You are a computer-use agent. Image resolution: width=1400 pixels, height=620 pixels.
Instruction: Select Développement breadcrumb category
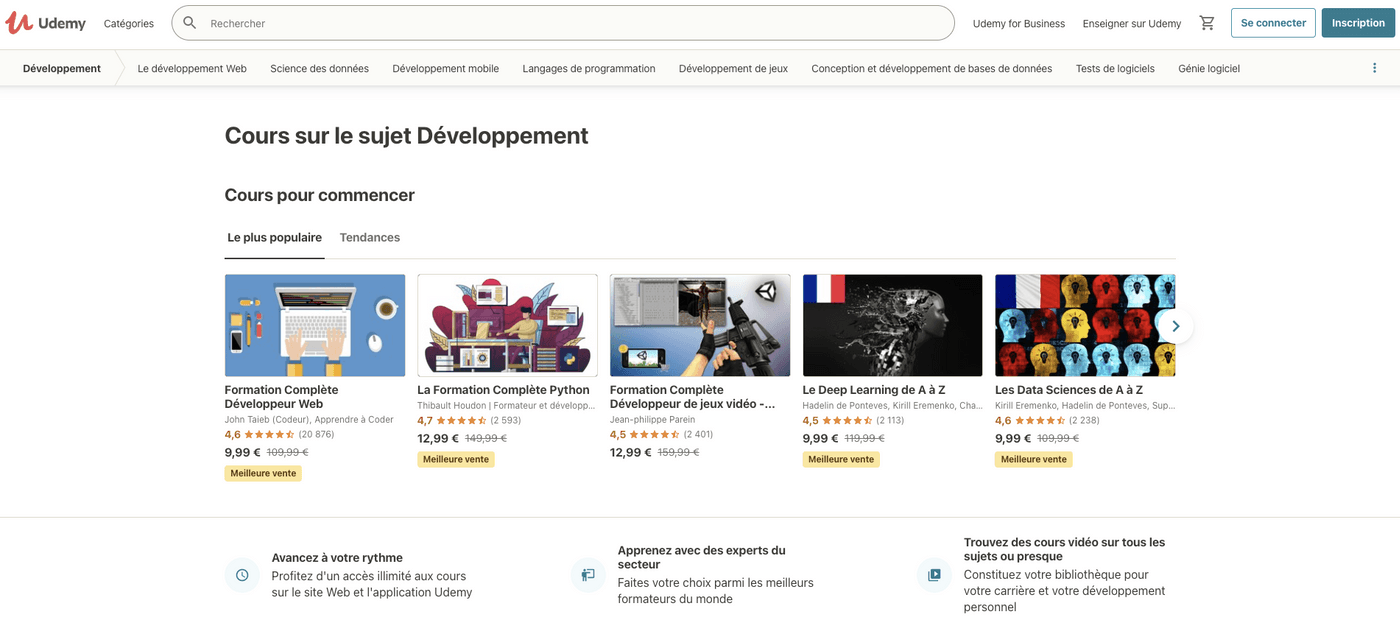click(x=62, y=69)
